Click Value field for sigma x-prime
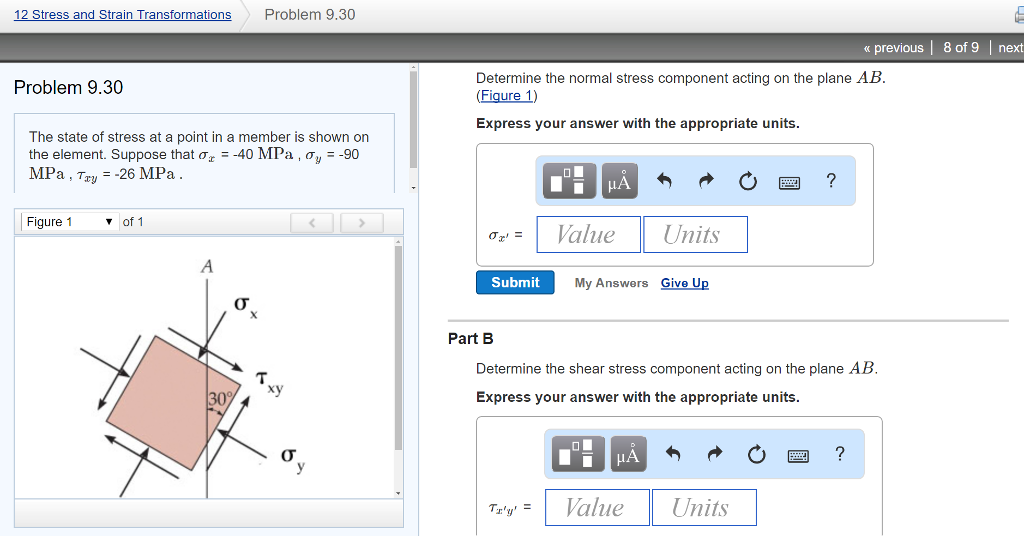The image size is (1024, 536). point(588,234)
